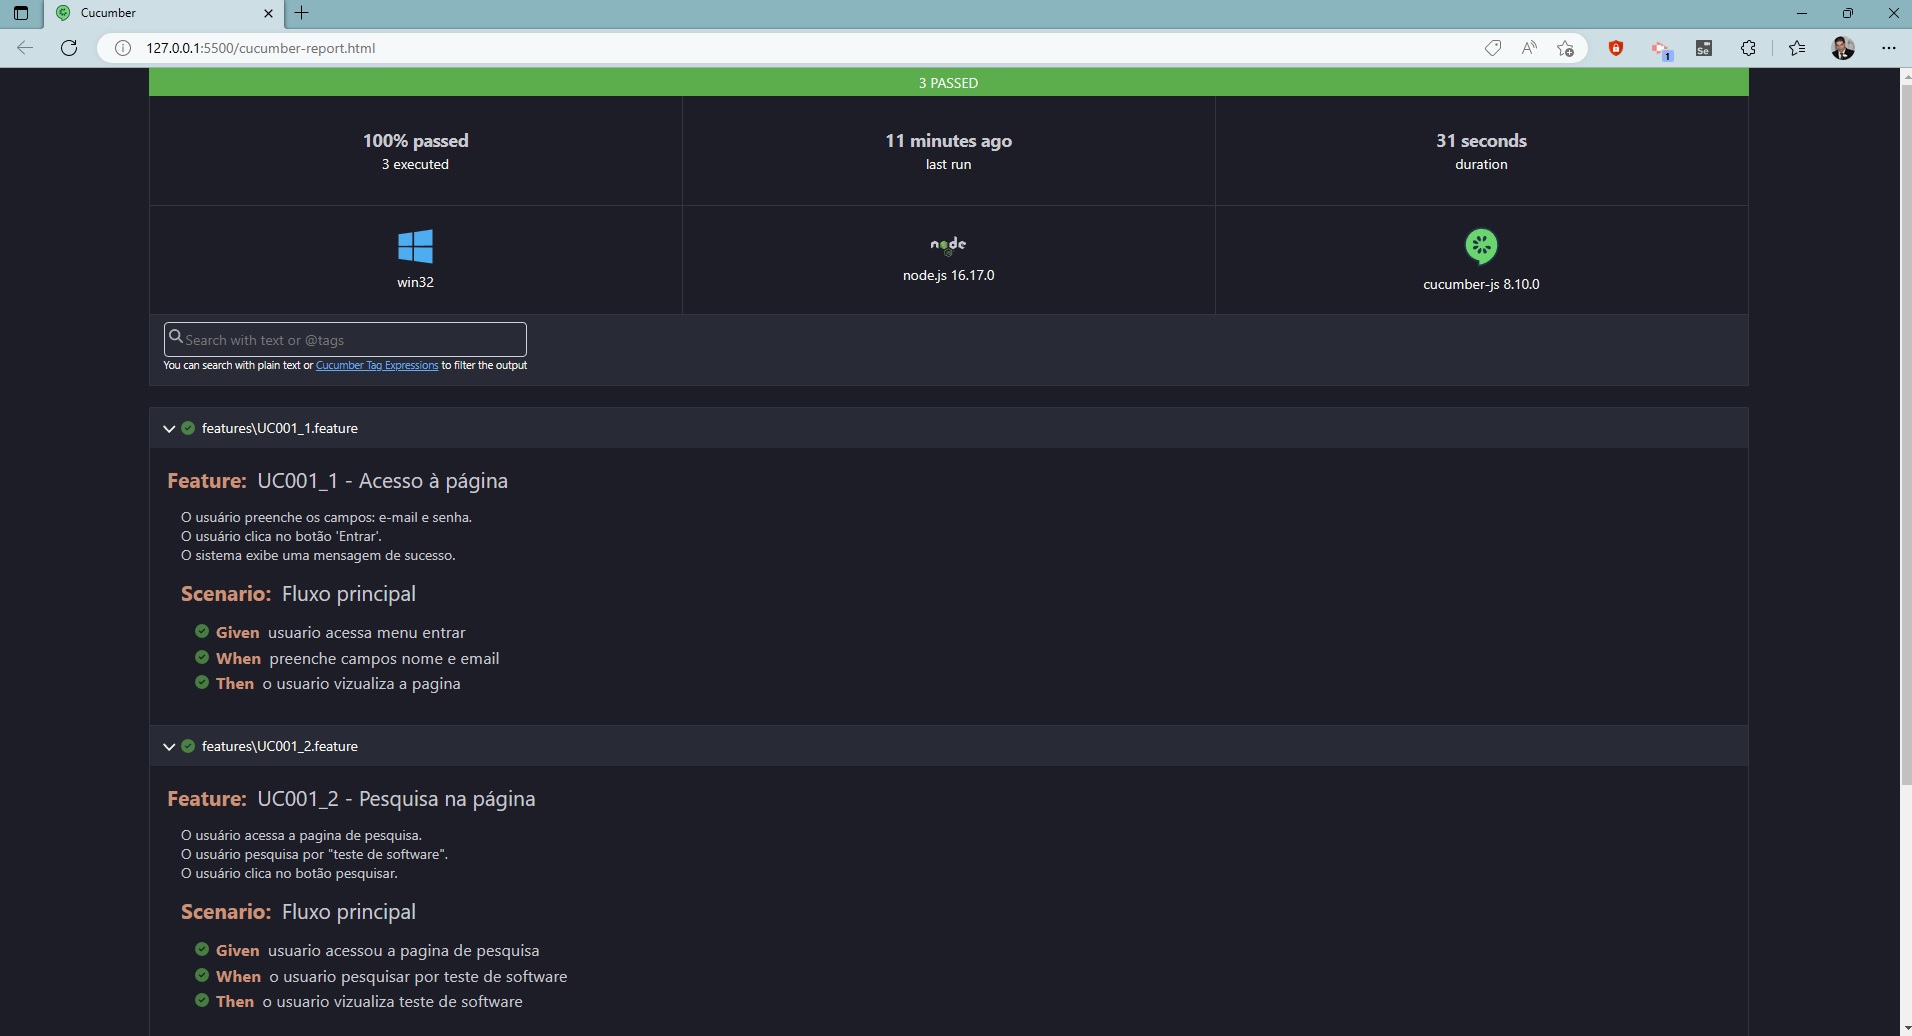Click the feature title 'UC001_2 - Pesquisa na página'
The height and width of the screenshot is (1036, 1912).
click(396, 799)
